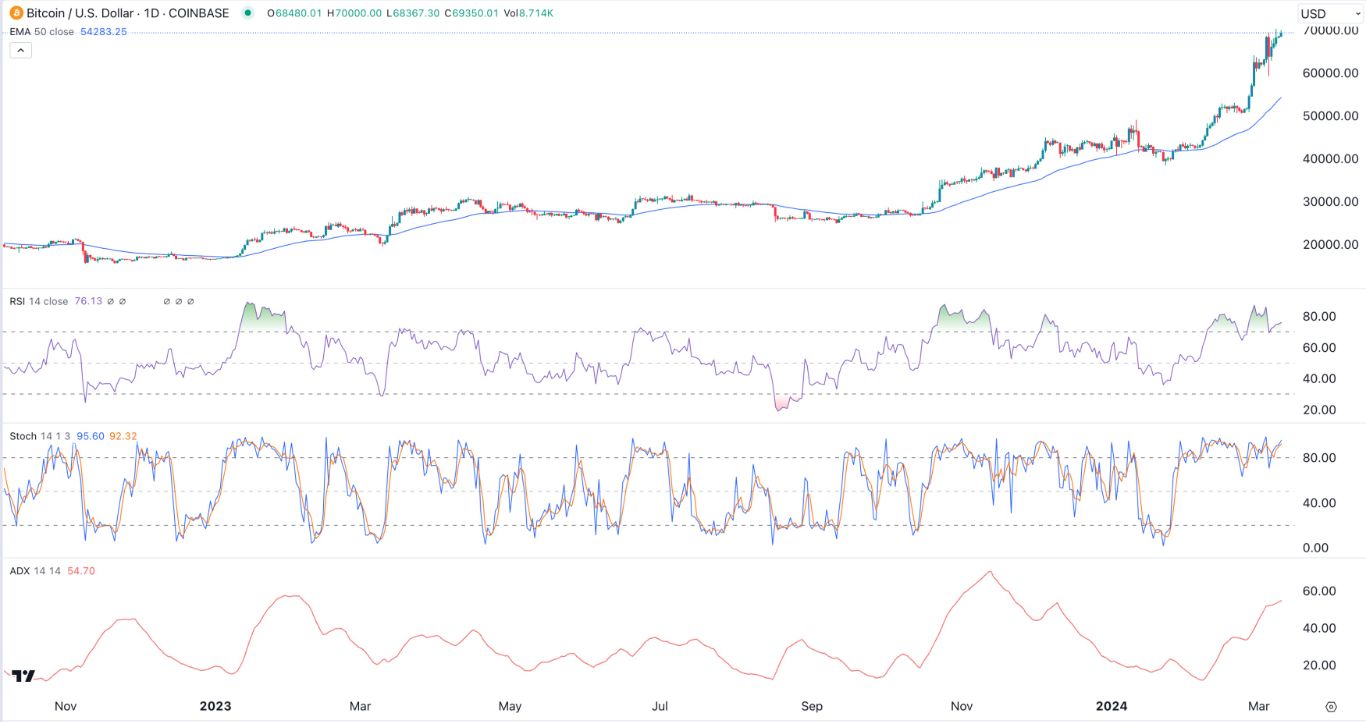1366x722 pixels.
Task: Collapse the main price pane with the arrow button
Action: (20, 49)
